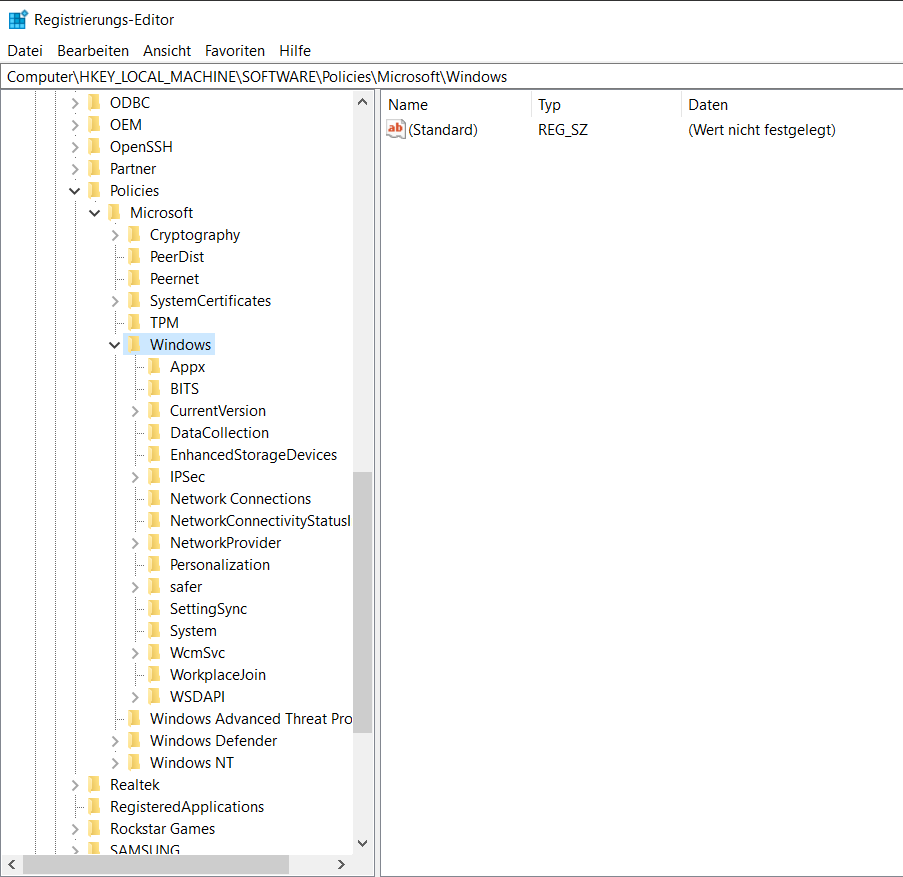Click the tree scroll up arrow

point(362,102)
